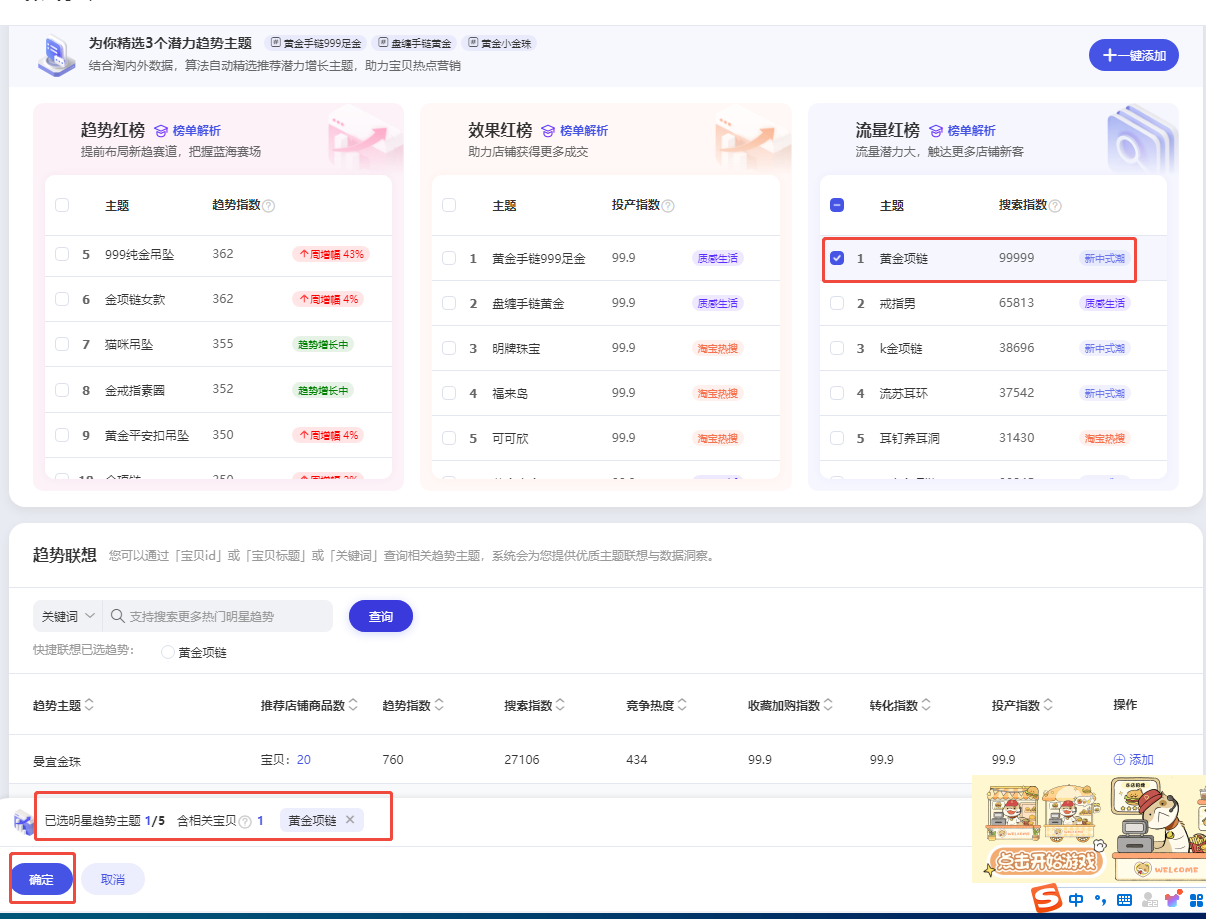1206x919 pixels.
Task: Sort table by 趋势主题 column
Action: (89, 705)
